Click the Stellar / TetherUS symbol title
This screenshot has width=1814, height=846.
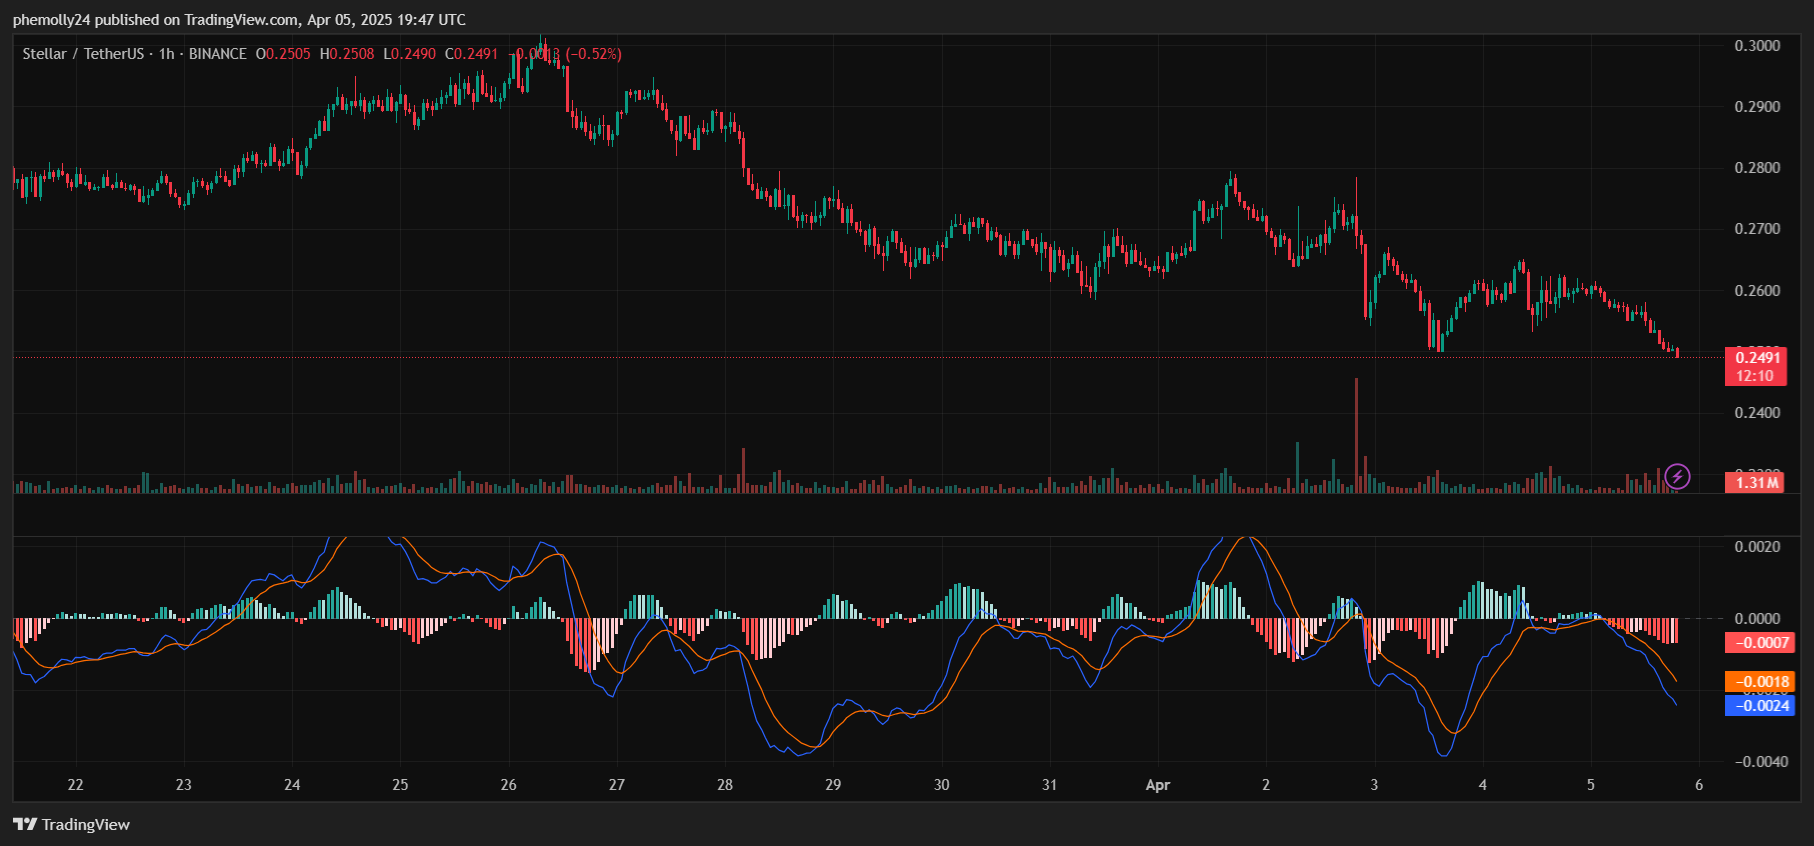(83, 54)
